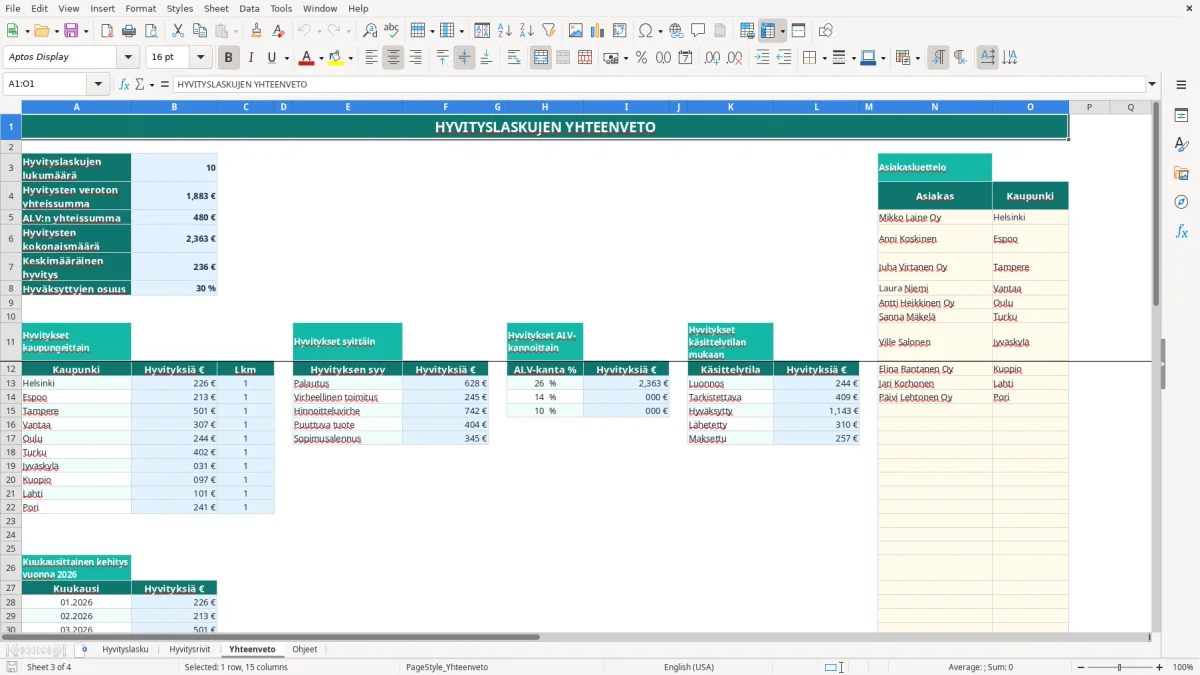Click the Undo arrow icon
1200x675 pixels.
304,31
